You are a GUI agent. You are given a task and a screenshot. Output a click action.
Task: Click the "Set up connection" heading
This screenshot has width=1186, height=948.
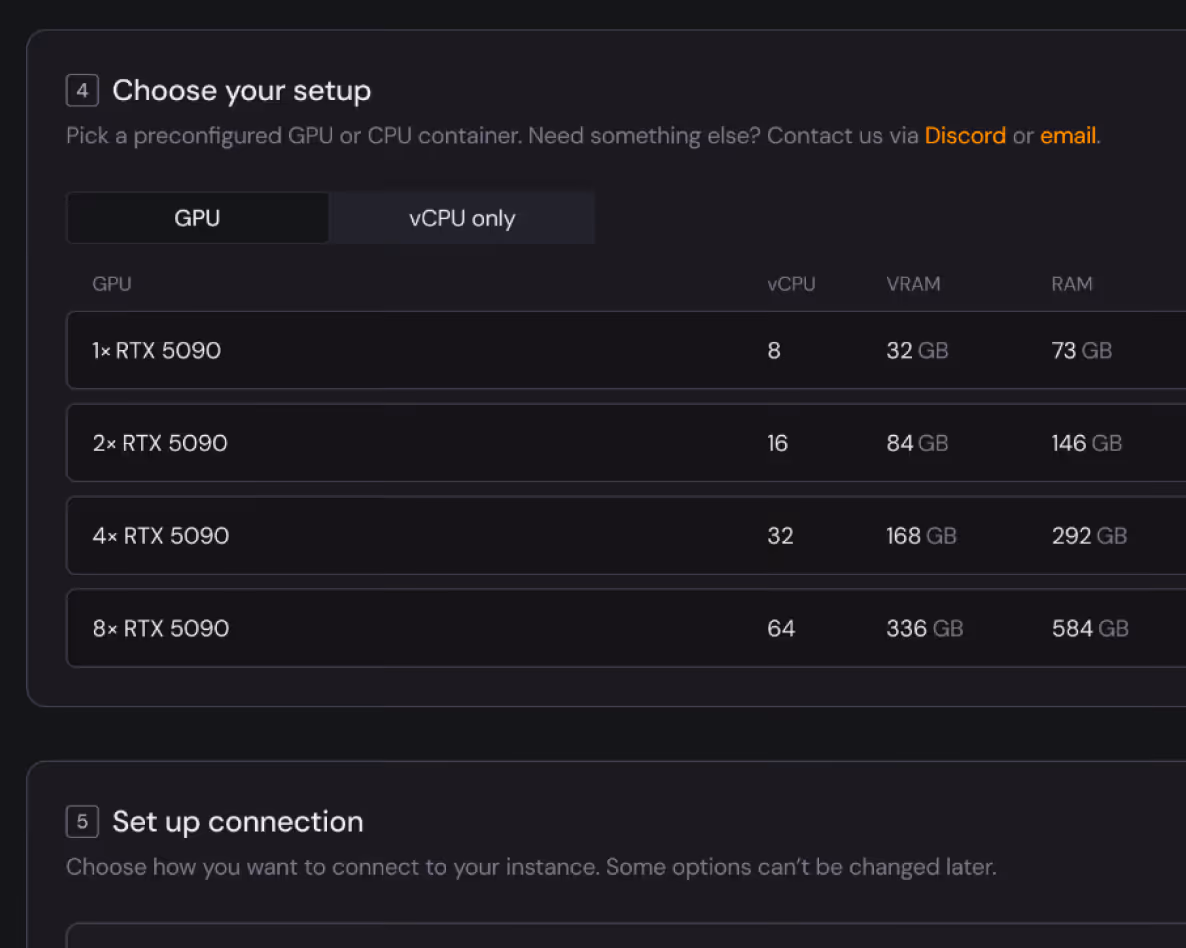tap(238, 822)
